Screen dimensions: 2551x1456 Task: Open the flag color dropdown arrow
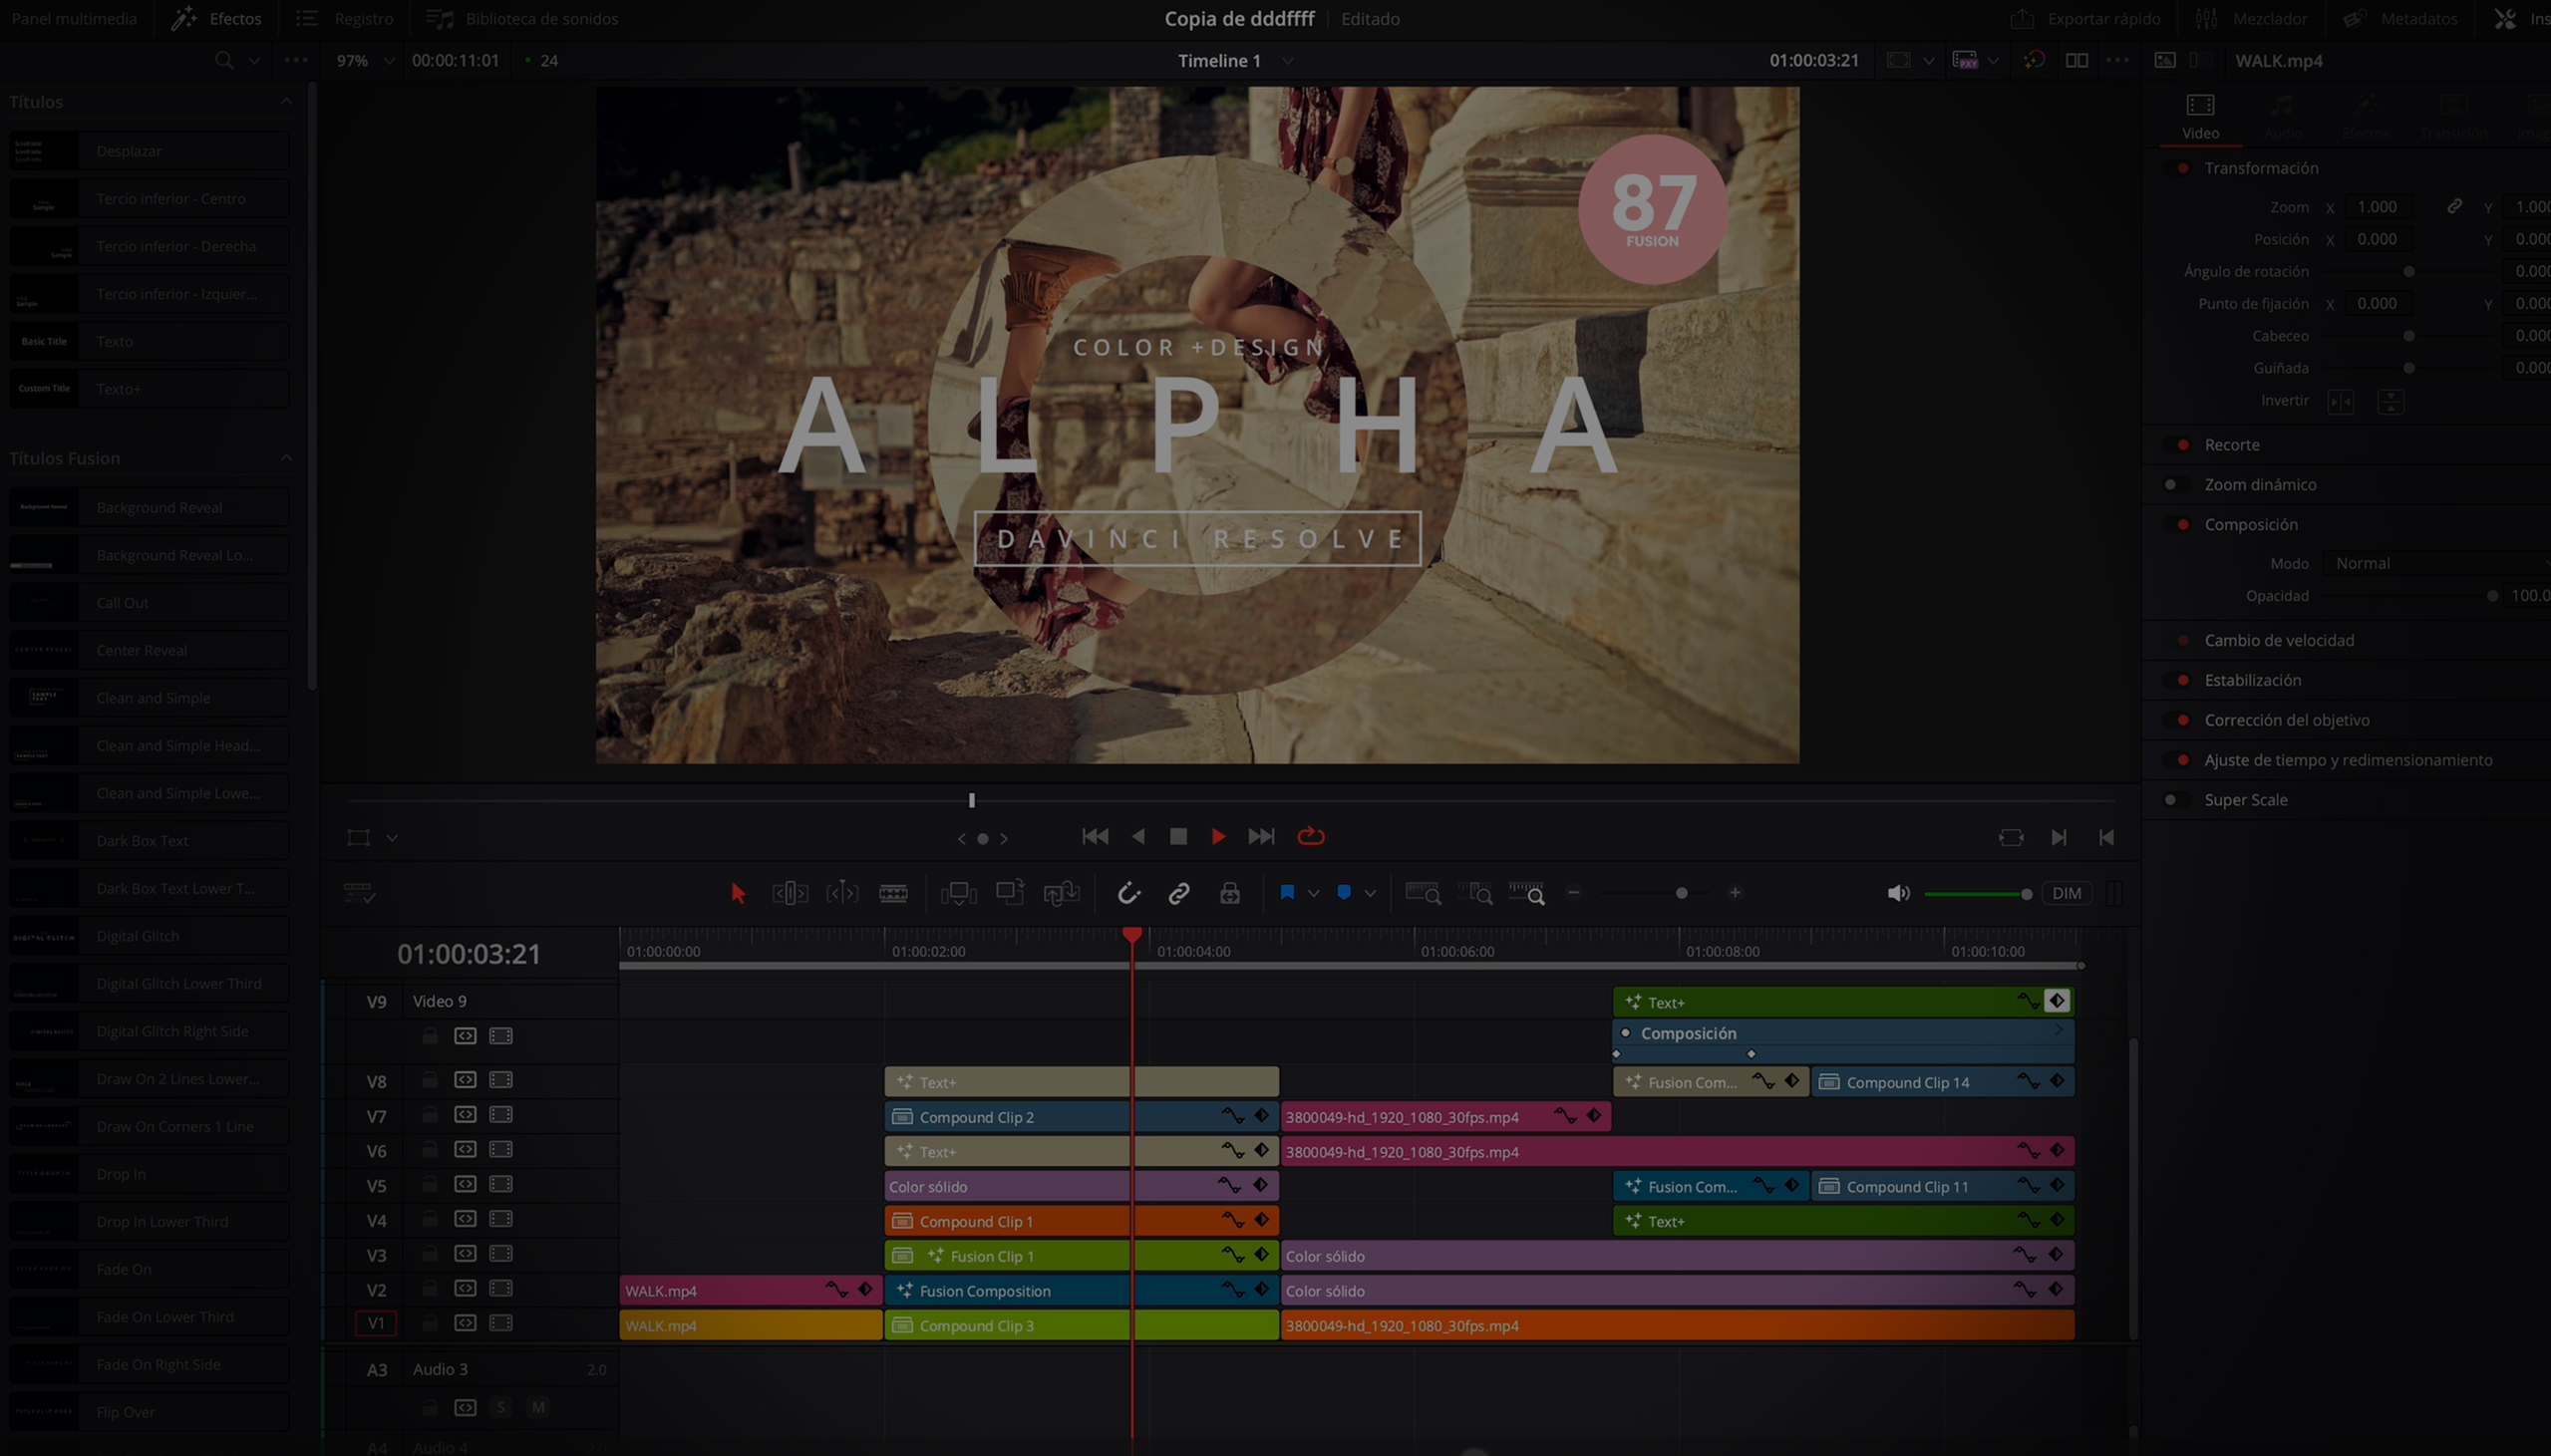(1313, 893)
